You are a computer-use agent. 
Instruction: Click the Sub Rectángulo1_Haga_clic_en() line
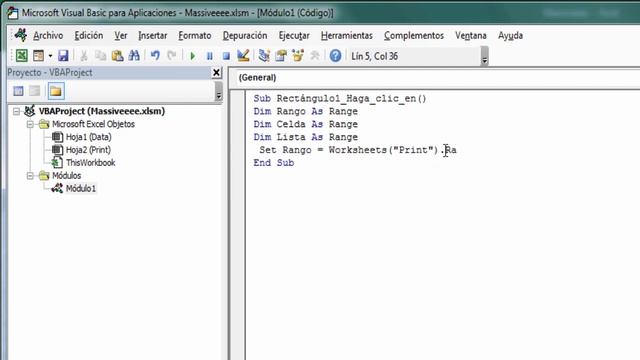coord(340,98)
